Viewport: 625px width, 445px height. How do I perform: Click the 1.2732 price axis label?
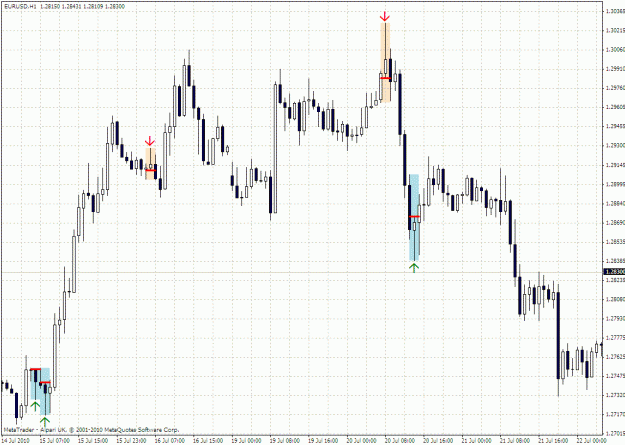pos(615,395)
